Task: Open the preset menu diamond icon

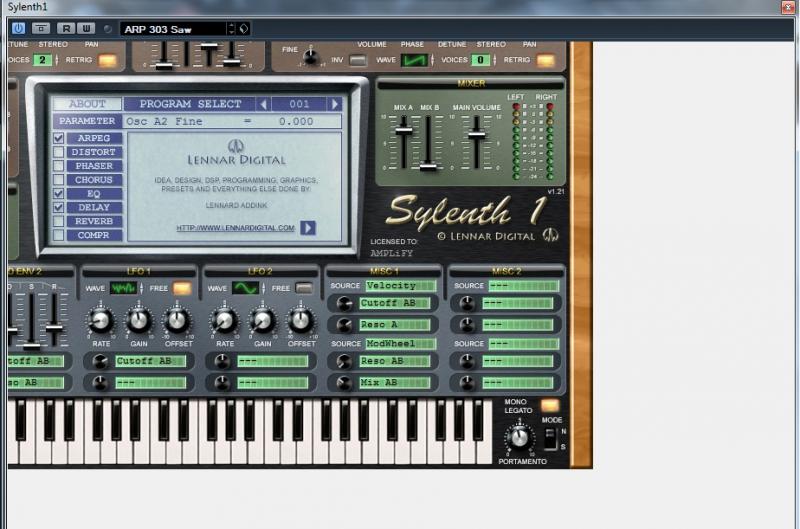Action: pyautogui.click(x=244, y=29)
